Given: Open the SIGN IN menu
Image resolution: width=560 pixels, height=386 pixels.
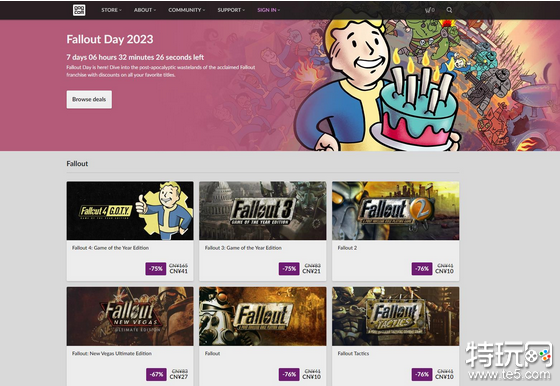Looking at the screenshot, I should coord(269,10).
